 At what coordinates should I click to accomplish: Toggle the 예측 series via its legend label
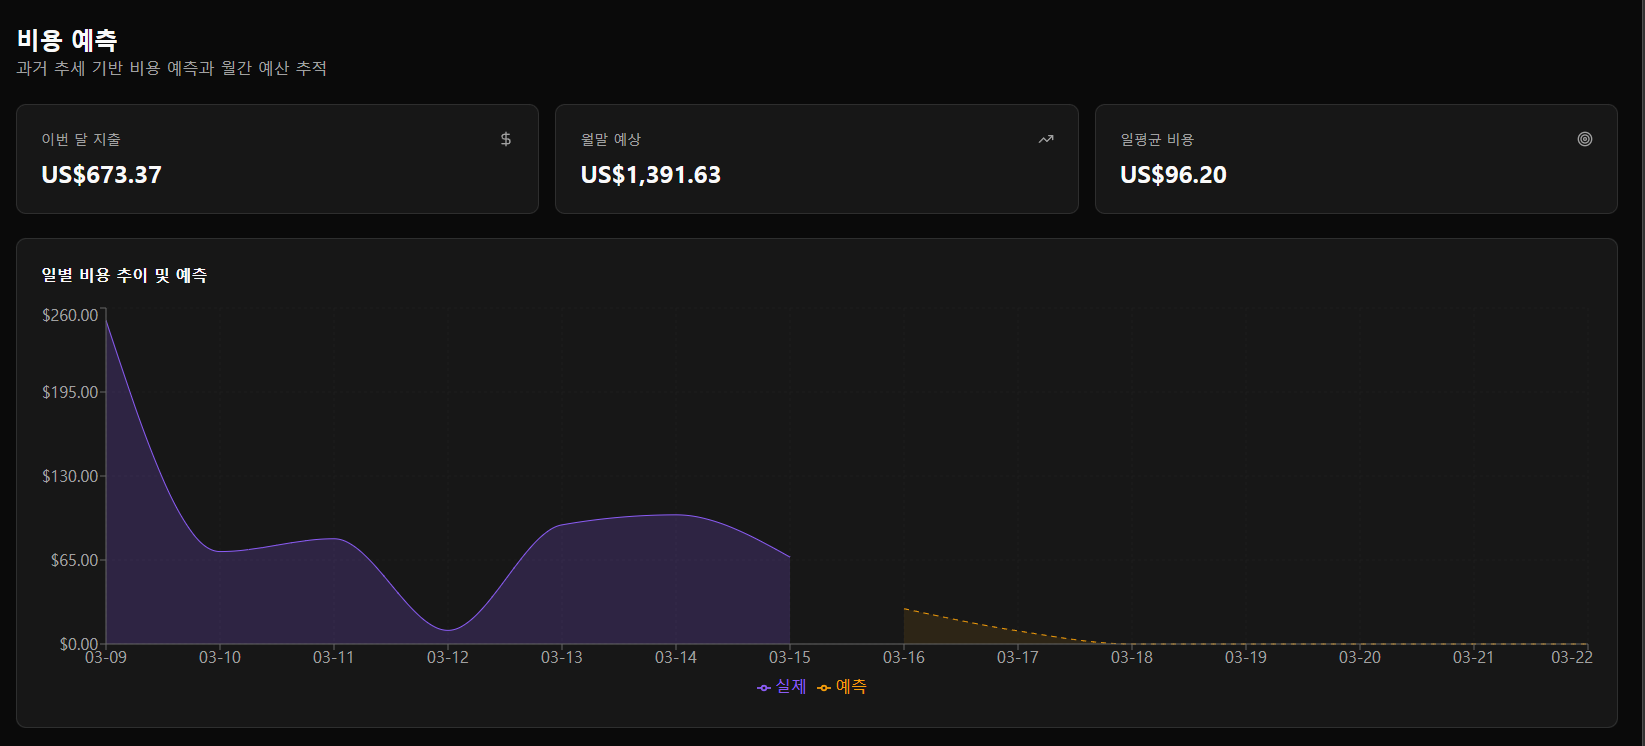(x=851, y=686)
